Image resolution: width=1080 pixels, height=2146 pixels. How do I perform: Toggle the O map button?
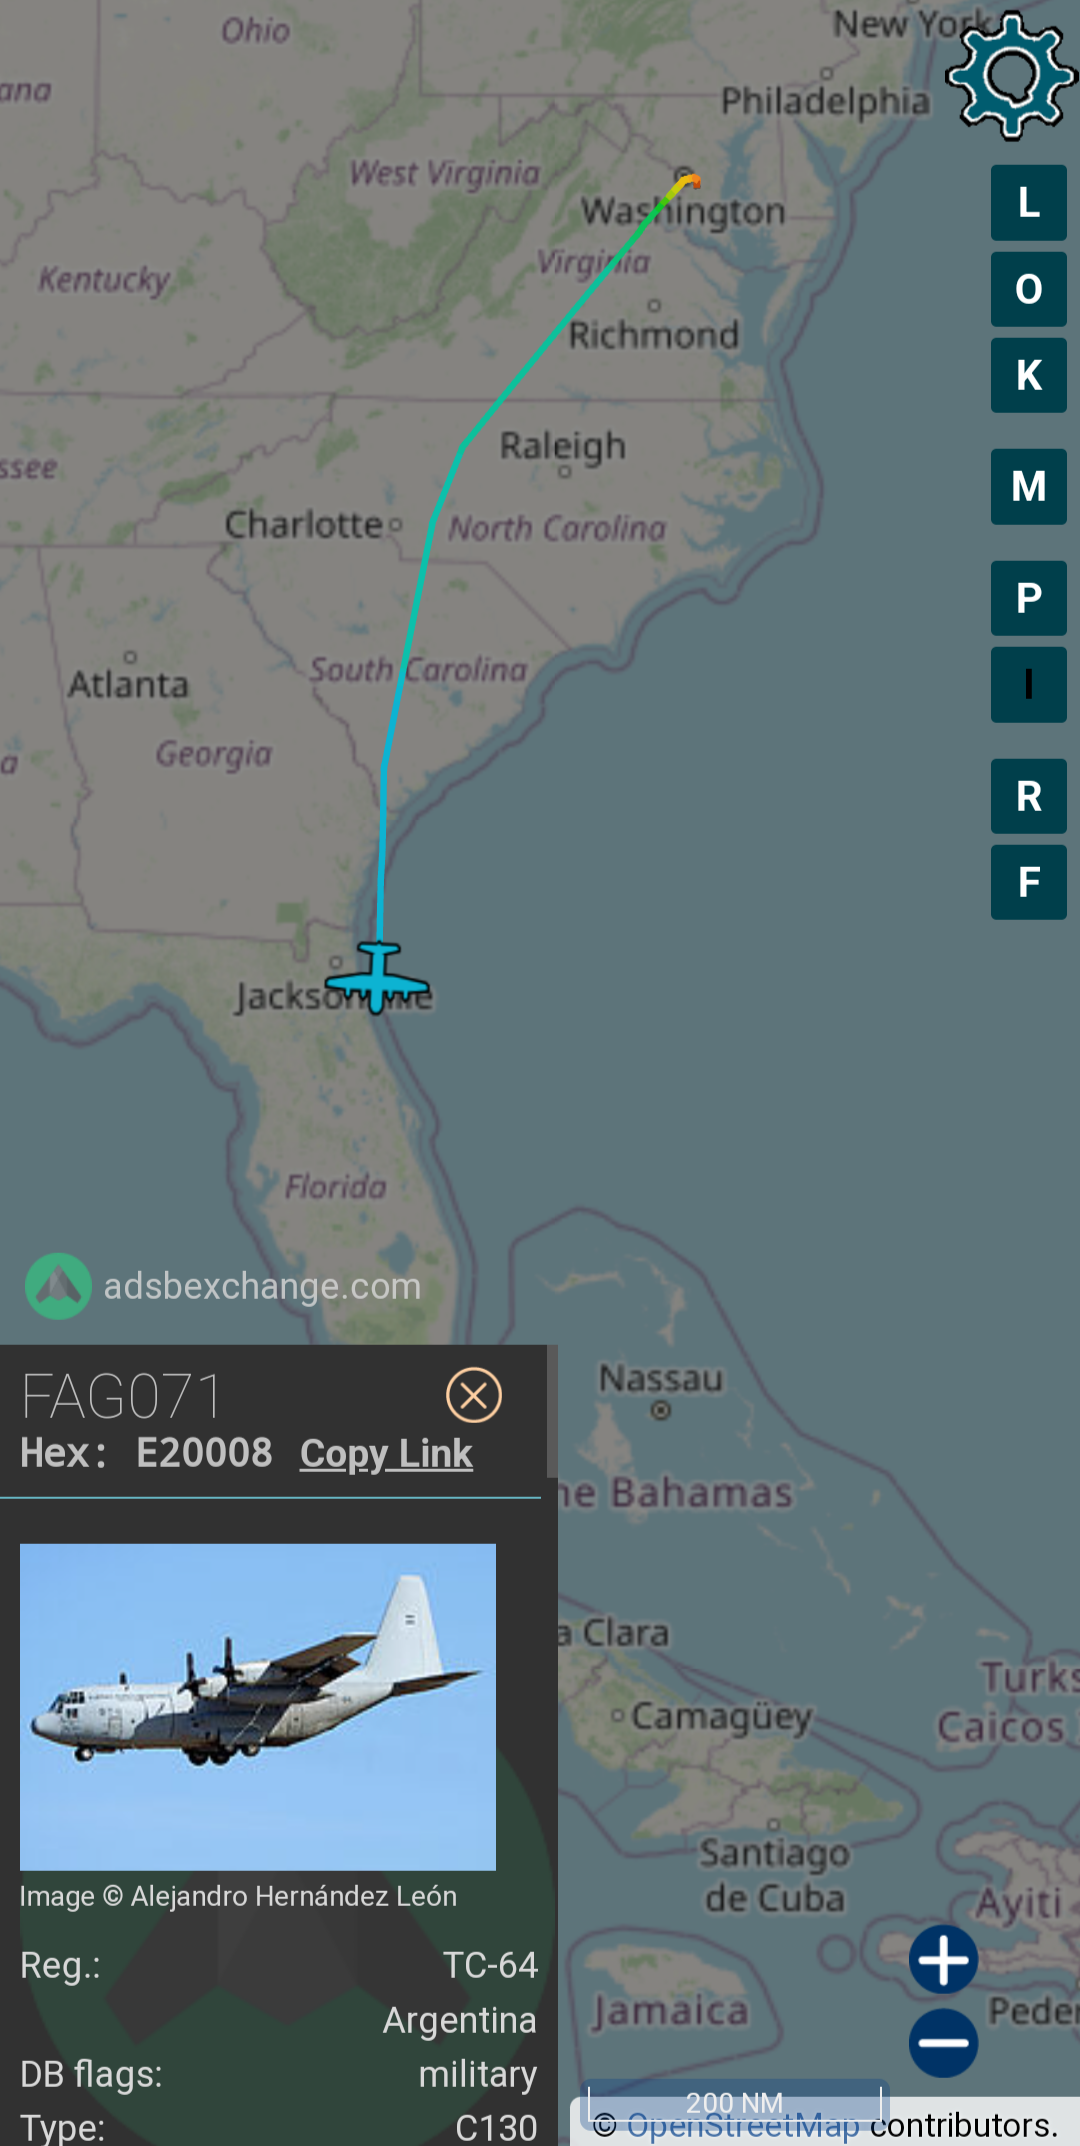click(1028, 289)
